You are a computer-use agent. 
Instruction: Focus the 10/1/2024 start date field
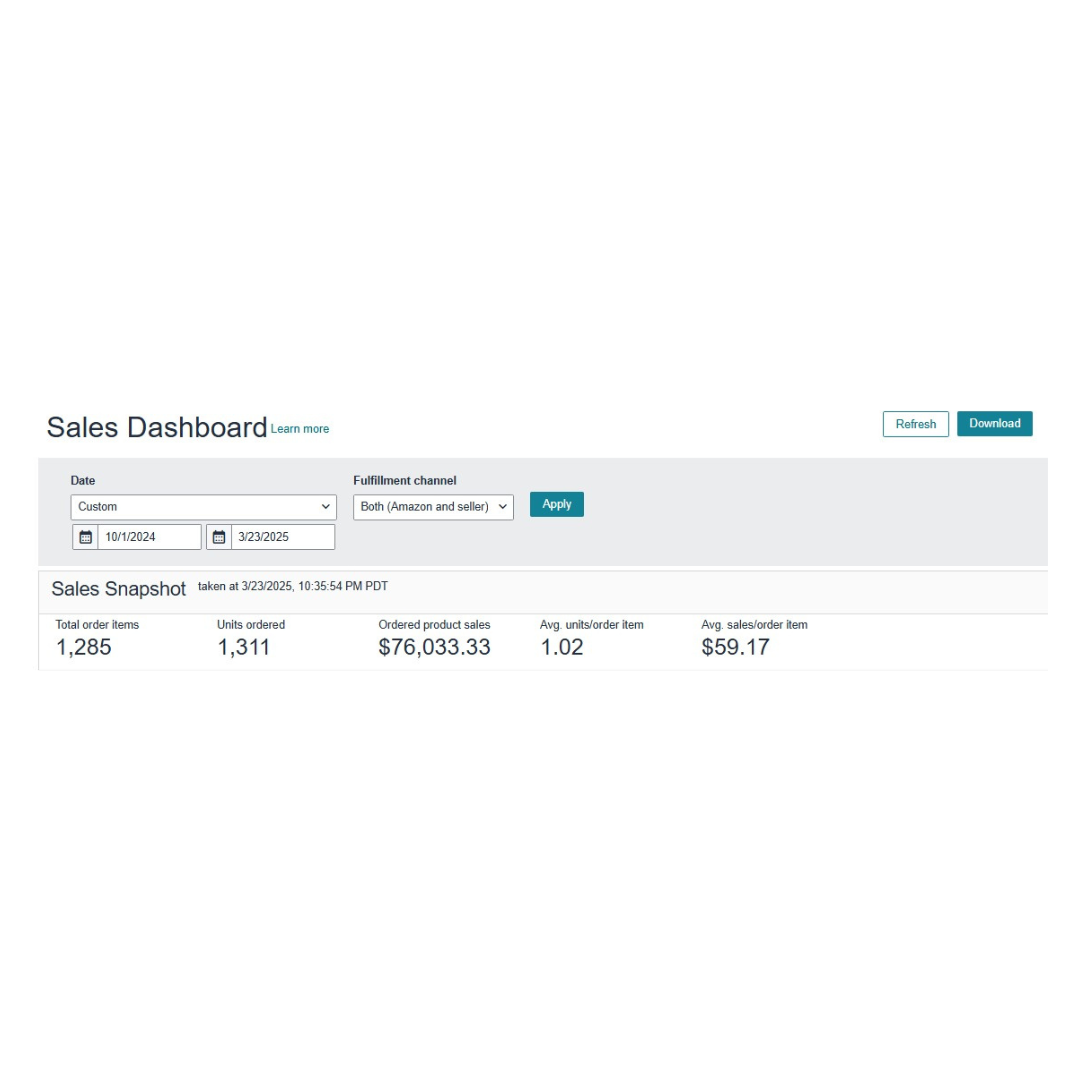(148, 537)
